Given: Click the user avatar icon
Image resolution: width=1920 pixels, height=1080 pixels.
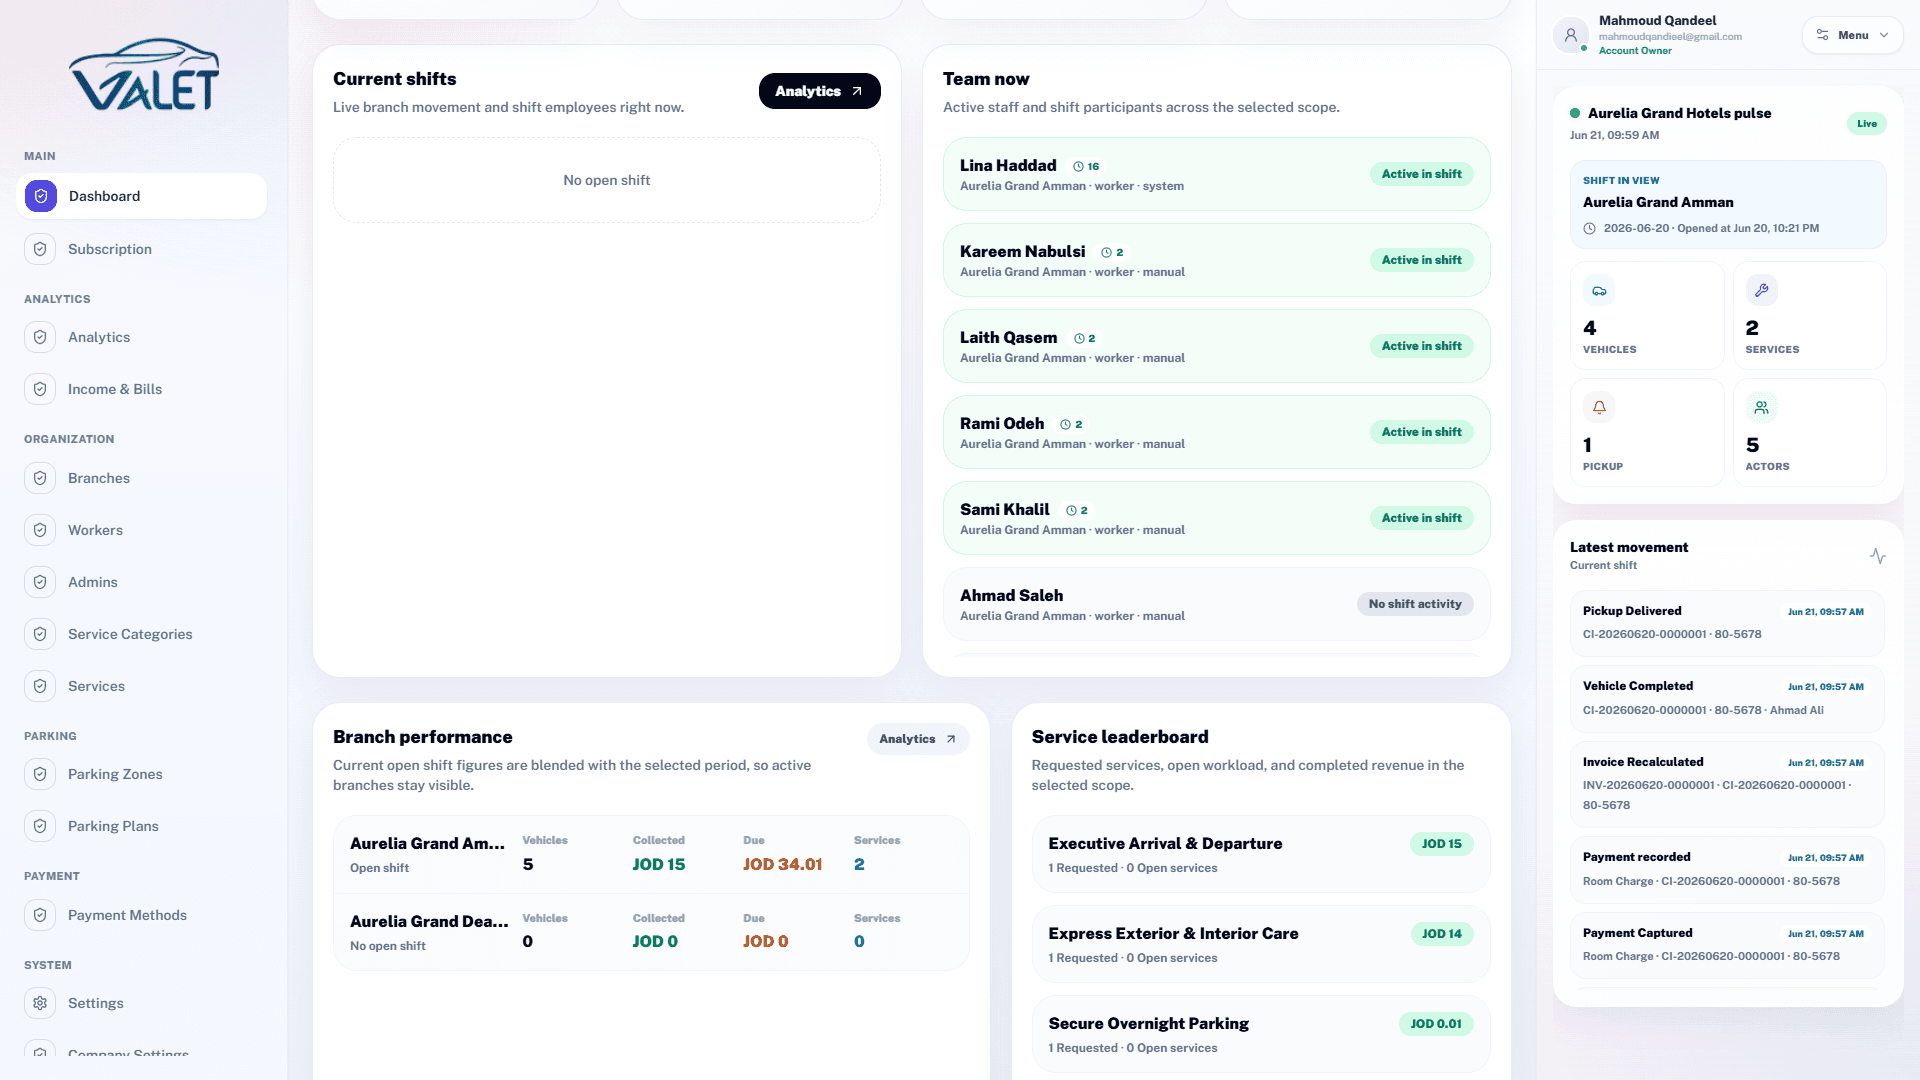Looking at the screenshot, I should click(1571, 35).
